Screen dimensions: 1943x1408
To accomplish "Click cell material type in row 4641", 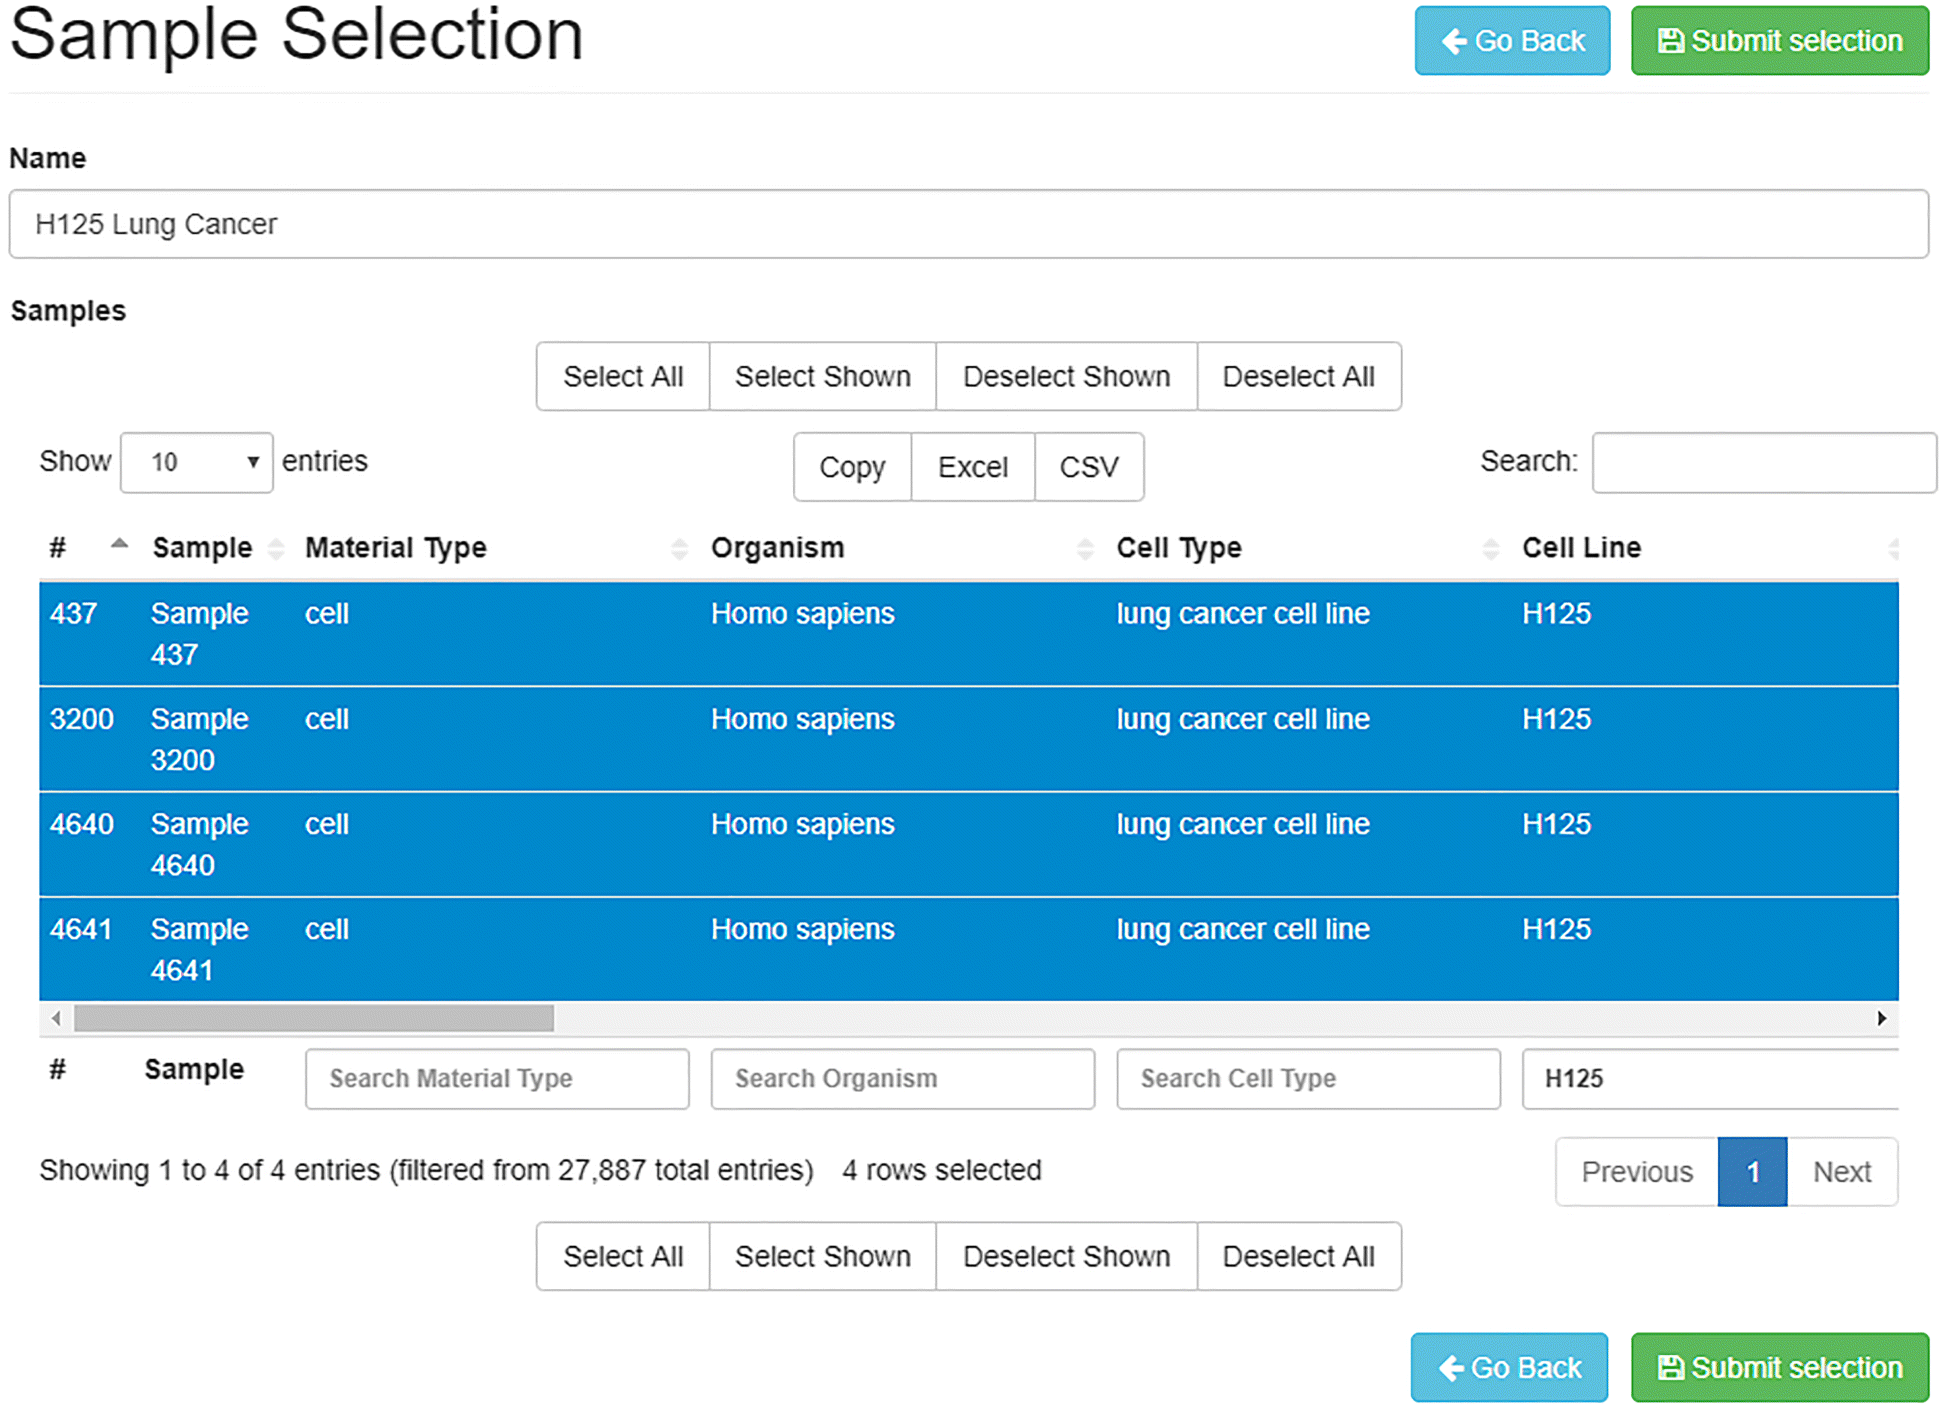I will pyautogui.click(x=327, y=929).
